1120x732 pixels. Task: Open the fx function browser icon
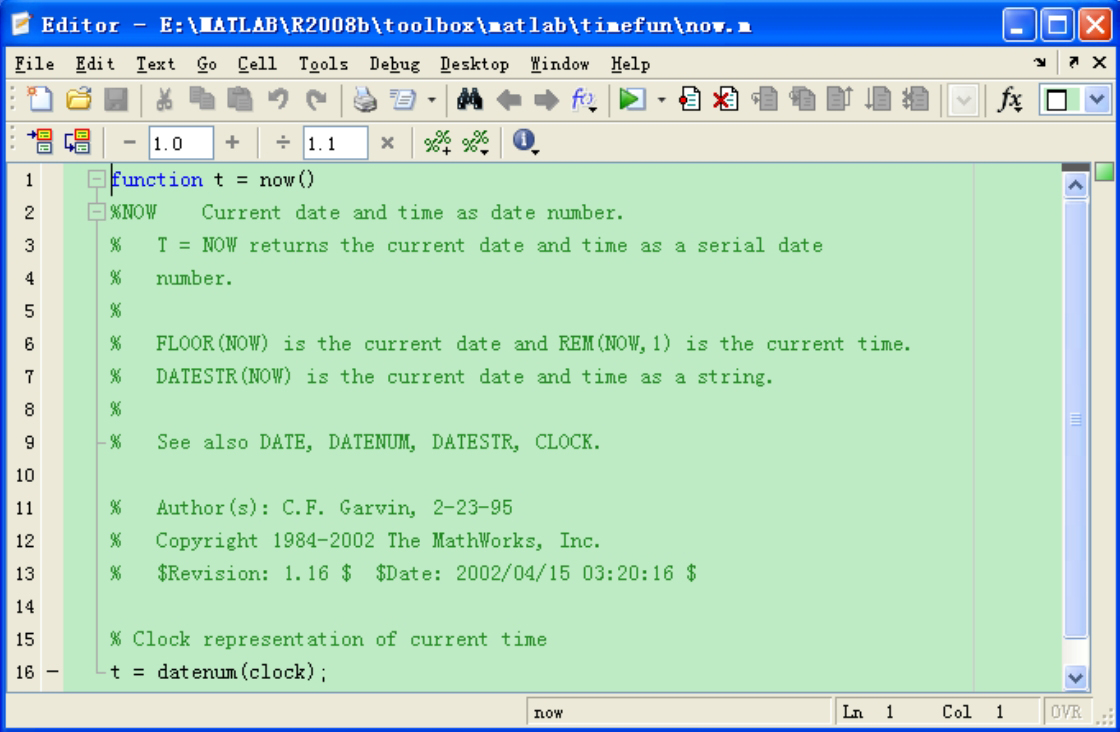pyautogui.click(x=1010, y=99)
